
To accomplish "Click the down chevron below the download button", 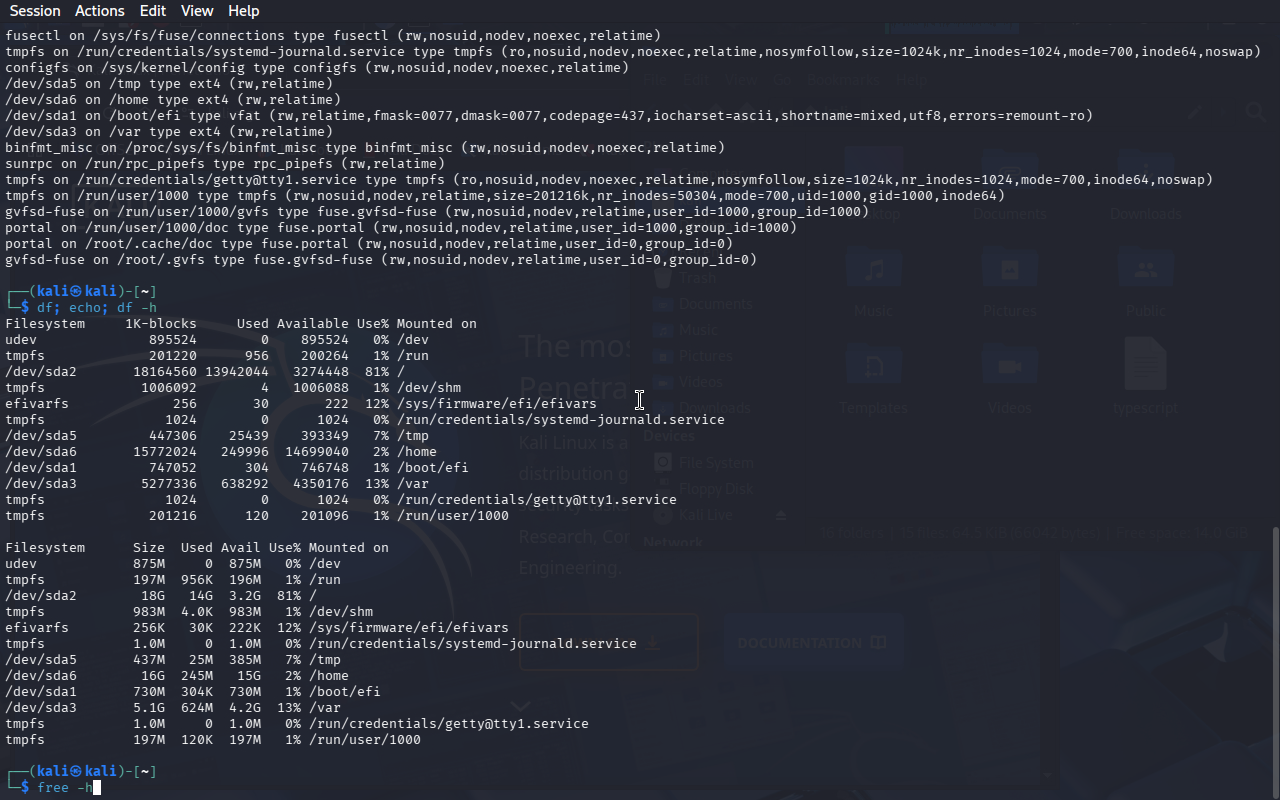I will pos(521,708).
